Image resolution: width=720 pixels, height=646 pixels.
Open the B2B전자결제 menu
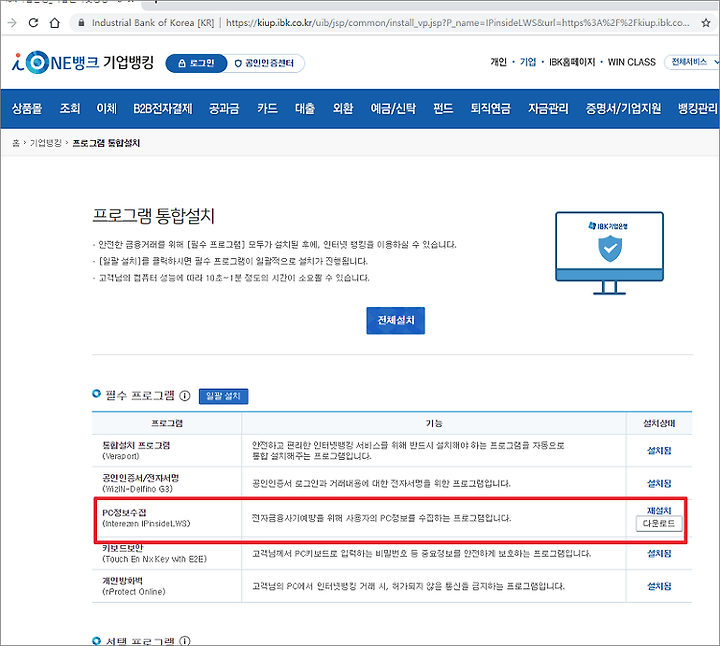163,109
